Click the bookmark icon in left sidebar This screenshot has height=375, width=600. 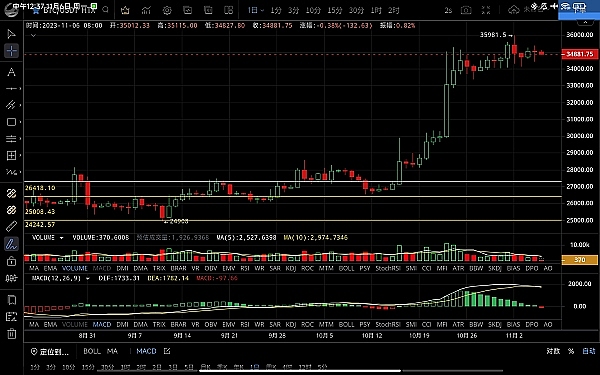coord(11,300)
